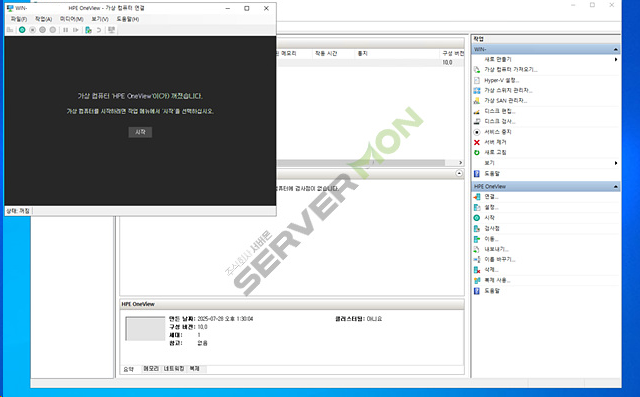This screenshot has height=397, width=640.
Task: Click 복제 사용 under HPE OneView actions
Action: 498,280
